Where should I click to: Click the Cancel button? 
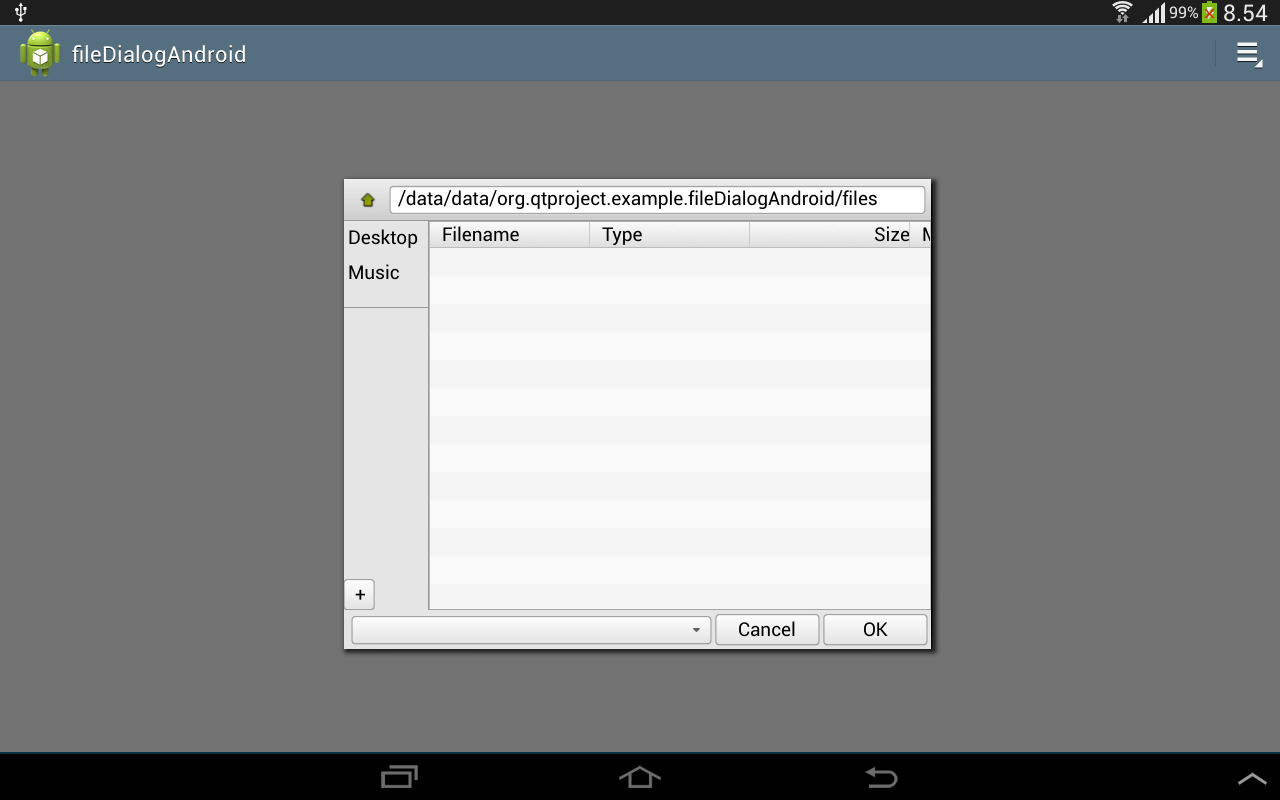point(767,630)
